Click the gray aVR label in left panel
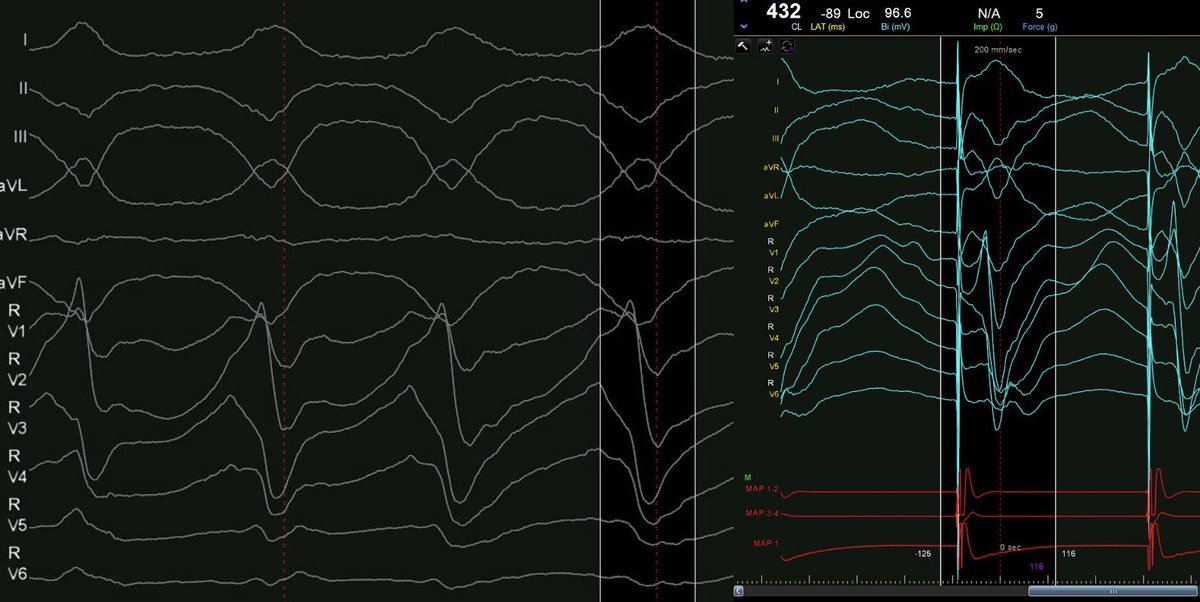Image resolution: width=1200 pixels, height=602 pixels. pyautogui.click(x=14, y=235)
